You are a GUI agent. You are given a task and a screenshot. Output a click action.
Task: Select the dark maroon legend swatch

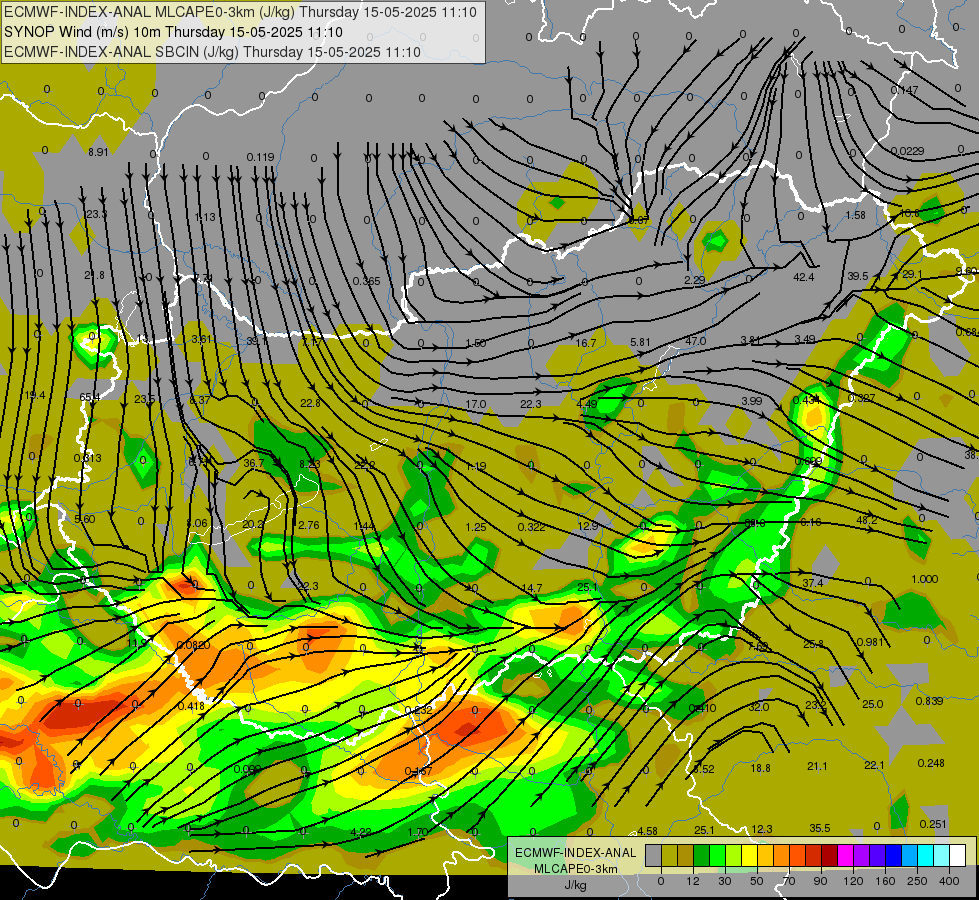tap(830, 855)
